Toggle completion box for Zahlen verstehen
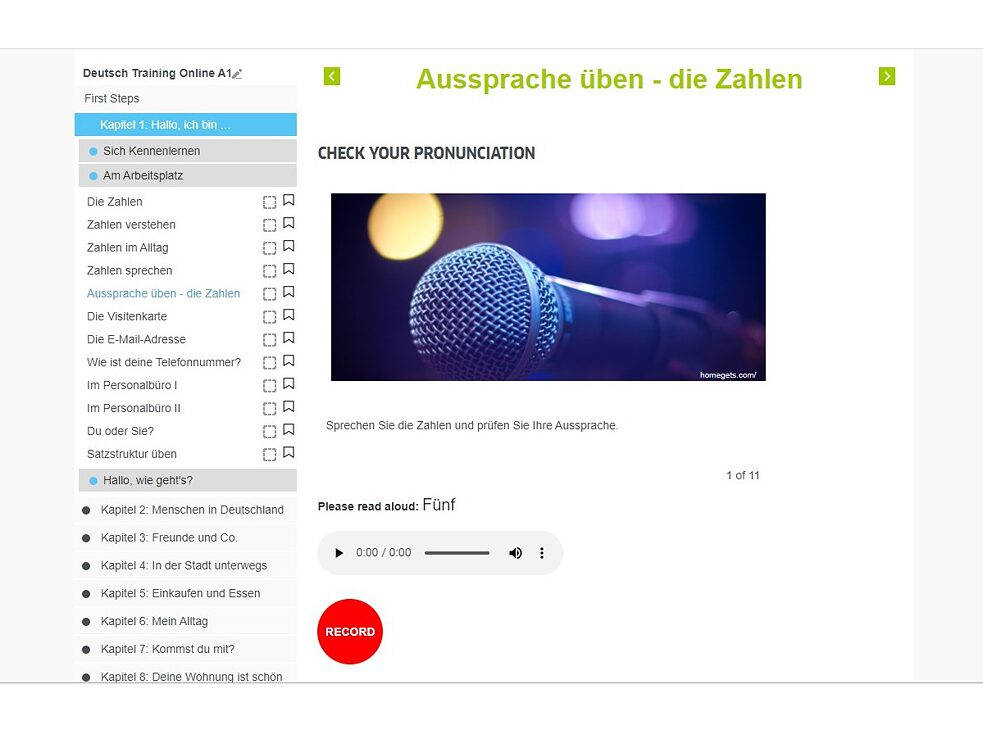 click(269, 225)
